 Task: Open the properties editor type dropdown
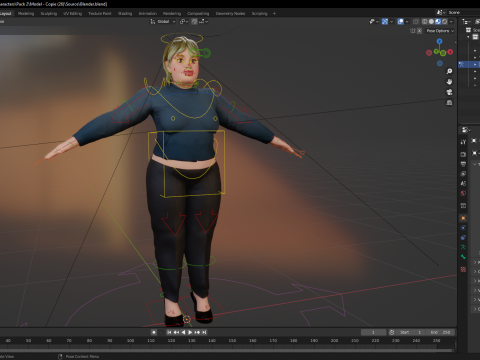pyautogui.click(x=466, y=129)
